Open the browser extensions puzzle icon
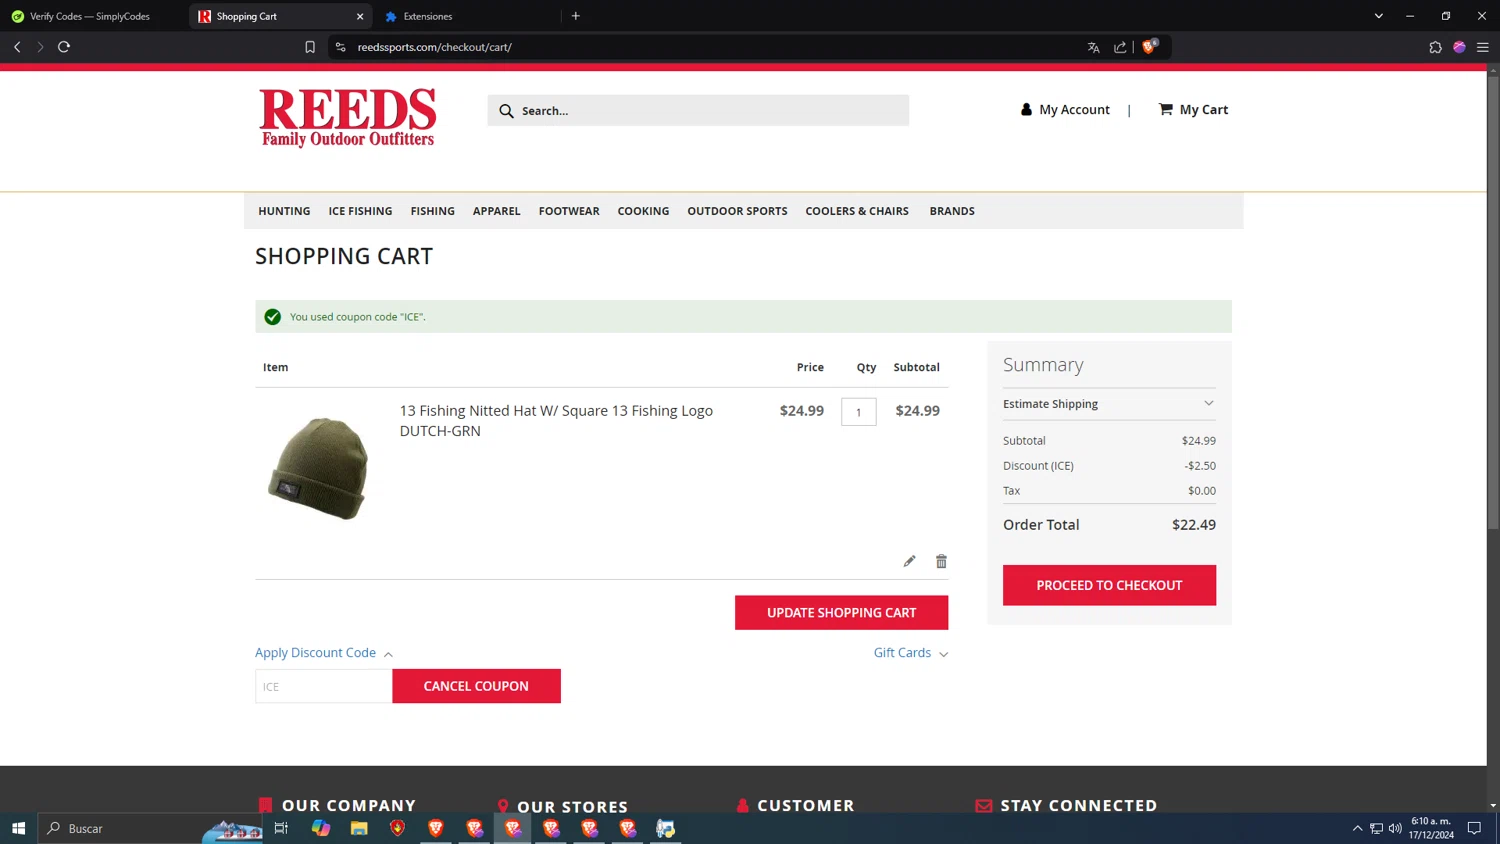Screen dimensions: 1500x844 click(x=1435, y=47)
